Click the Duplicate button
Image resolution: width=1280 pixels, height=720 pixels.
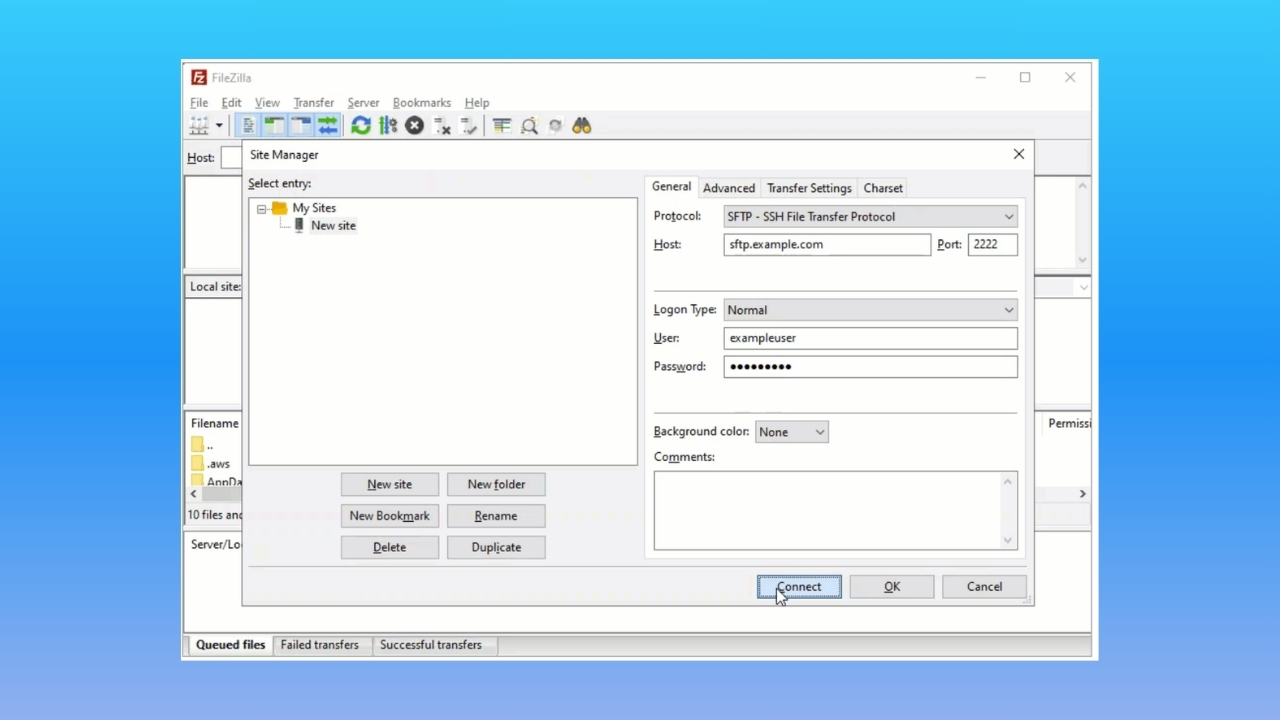[x=496, y=547]
